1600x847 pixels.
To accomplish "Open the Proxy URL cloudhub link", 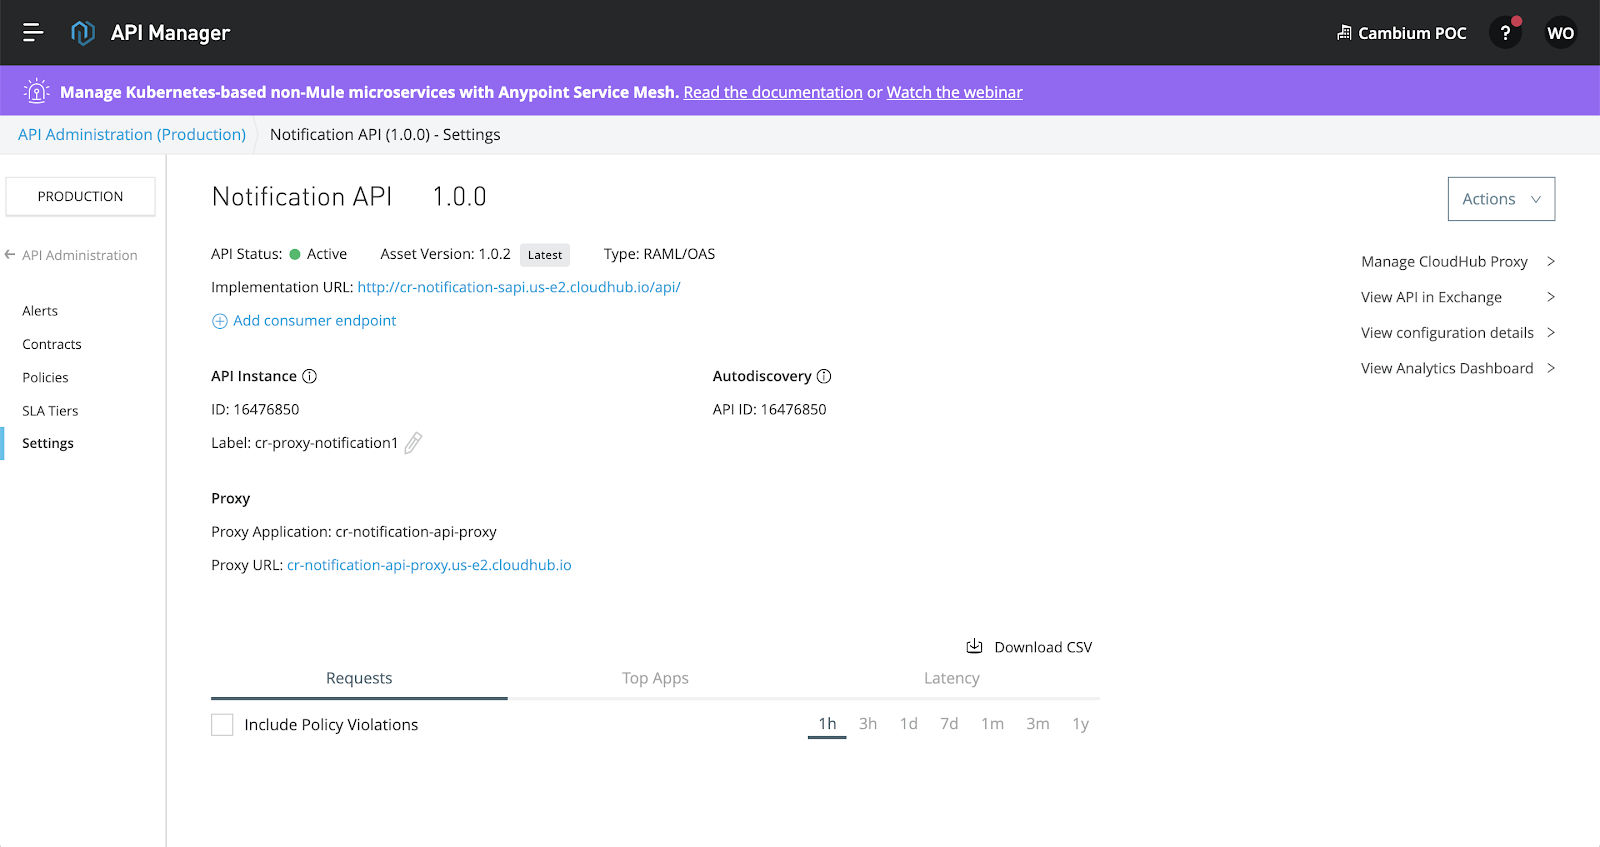I will click(429, 565).
